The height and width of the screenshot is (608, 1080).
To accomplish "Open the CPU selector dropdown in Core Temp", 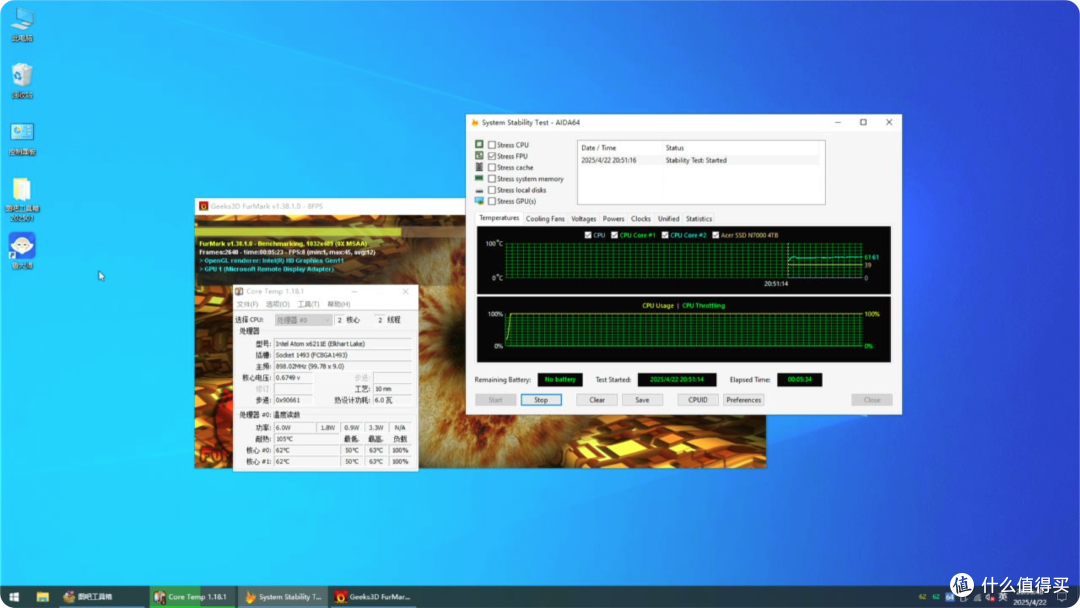I will (x=303, y=320).
